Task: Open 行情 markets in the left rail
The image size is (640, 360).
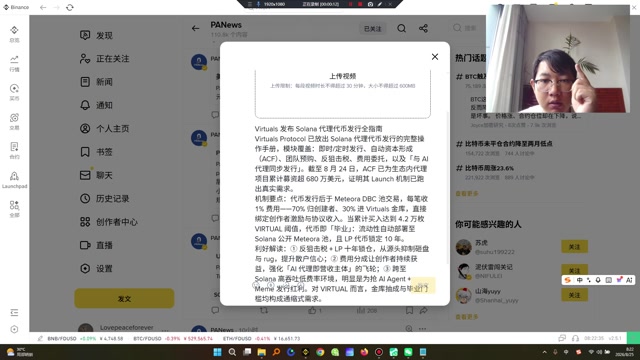Action: 14,63
